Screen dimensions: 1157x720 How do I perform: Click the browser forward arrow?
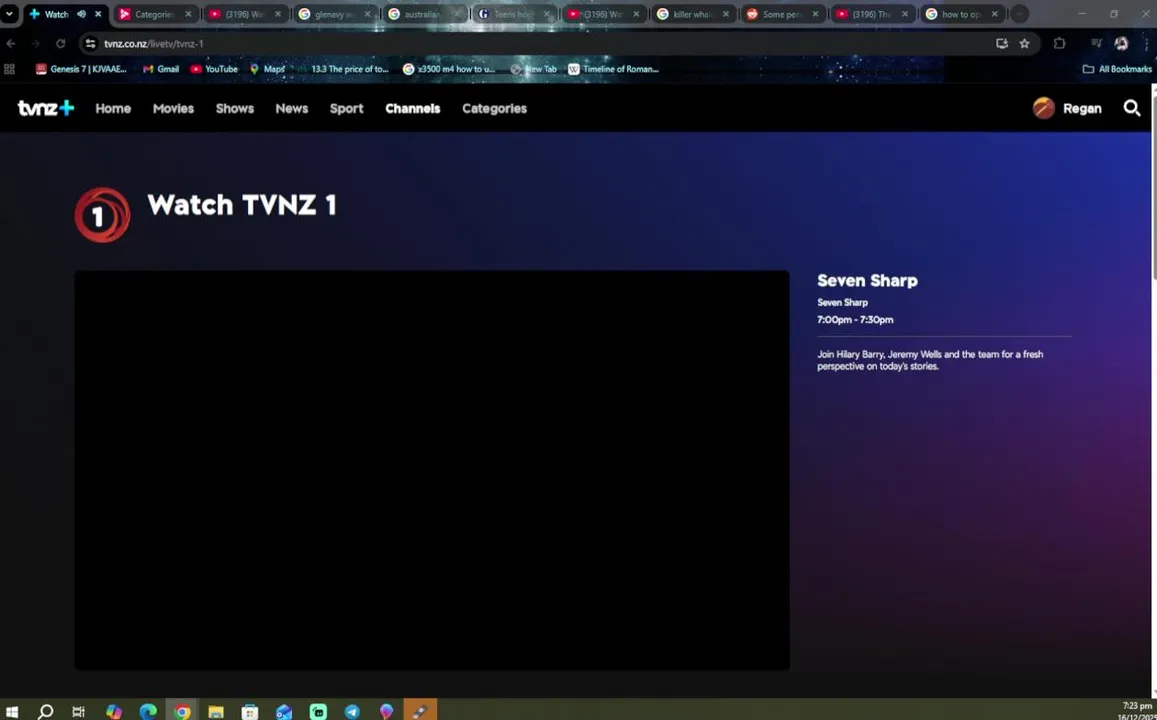(x=35, y=44)
